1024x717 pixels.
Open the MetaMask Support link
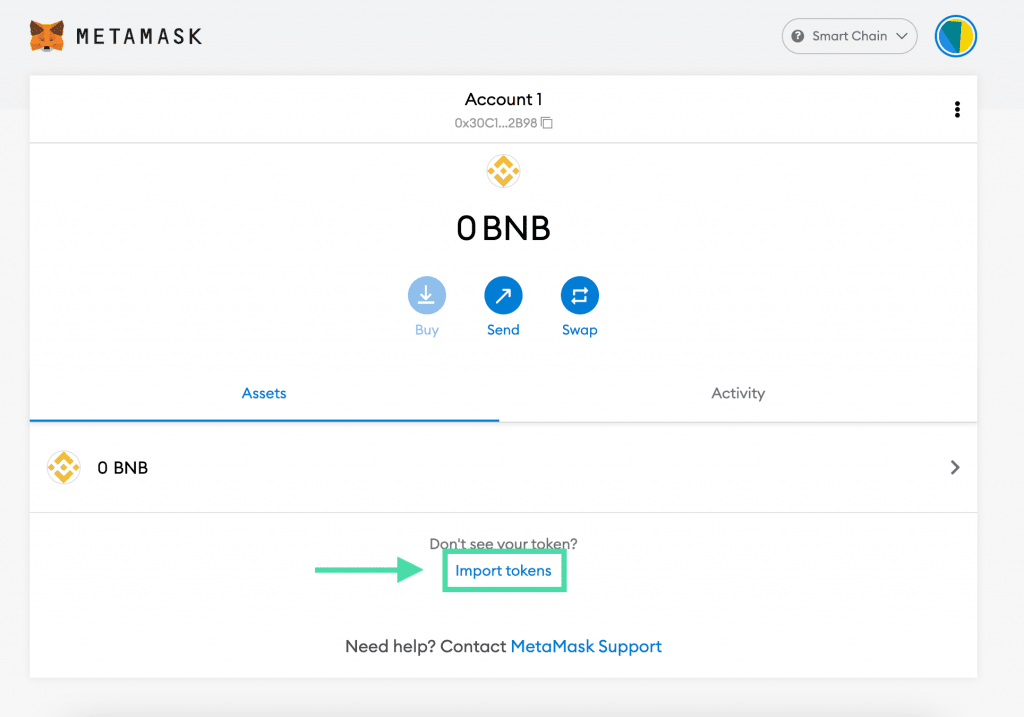coord(586,646)
